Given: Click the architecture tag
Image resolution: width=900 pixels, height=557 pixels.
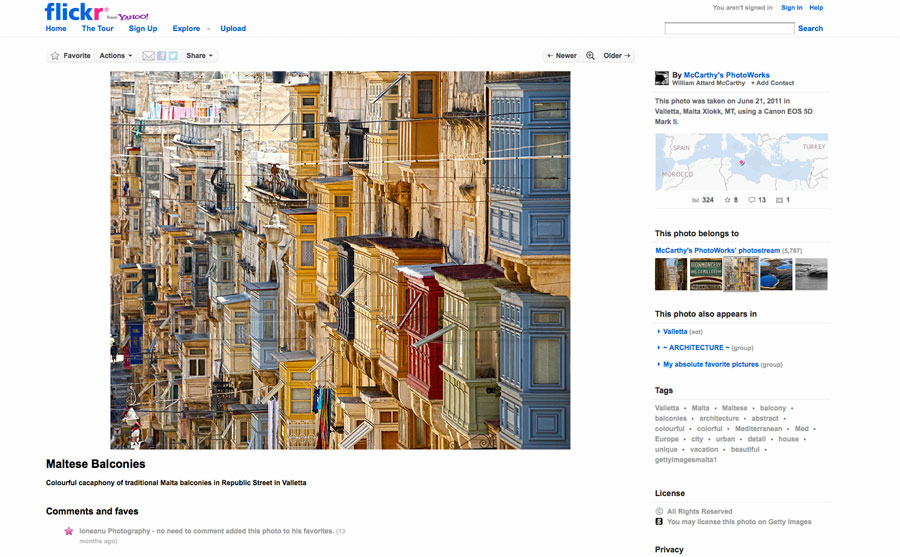Looking at the screenshot, I should (x=719, y=418).
